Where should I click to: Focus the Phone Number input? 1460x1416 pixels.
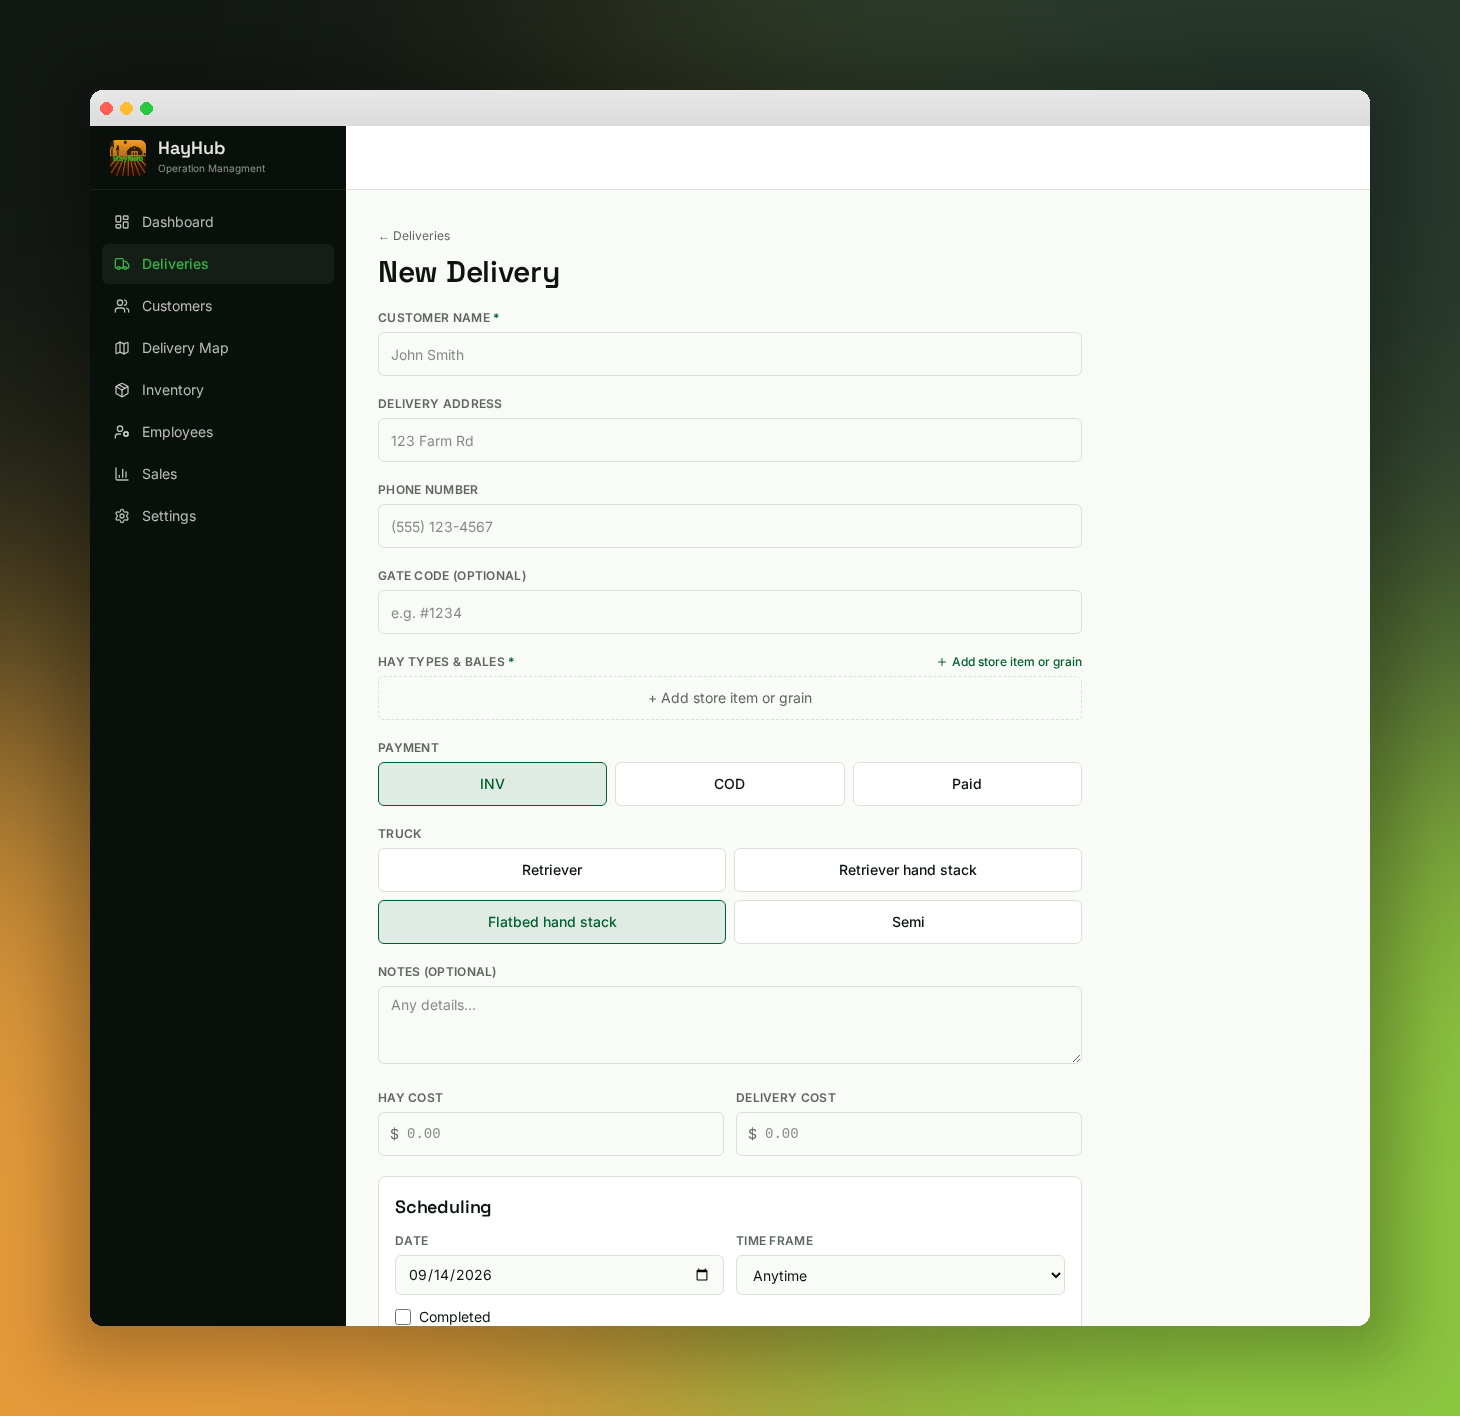pos(730,526)
